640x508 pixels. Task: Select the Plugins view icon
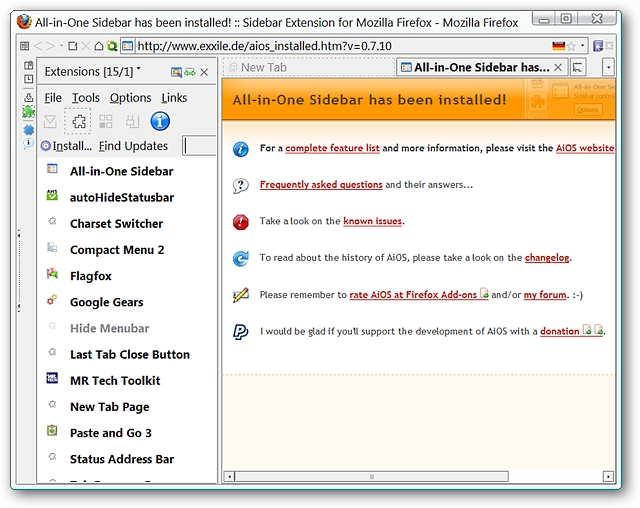(x=132, y=121)
